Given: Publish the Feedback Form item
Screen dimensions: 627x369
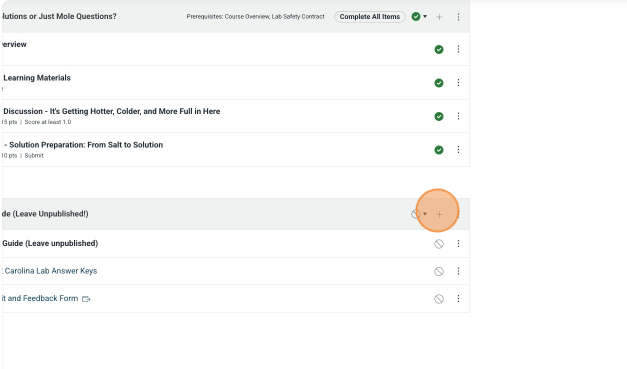Looking at the screenshot, I should coord(439,299).
